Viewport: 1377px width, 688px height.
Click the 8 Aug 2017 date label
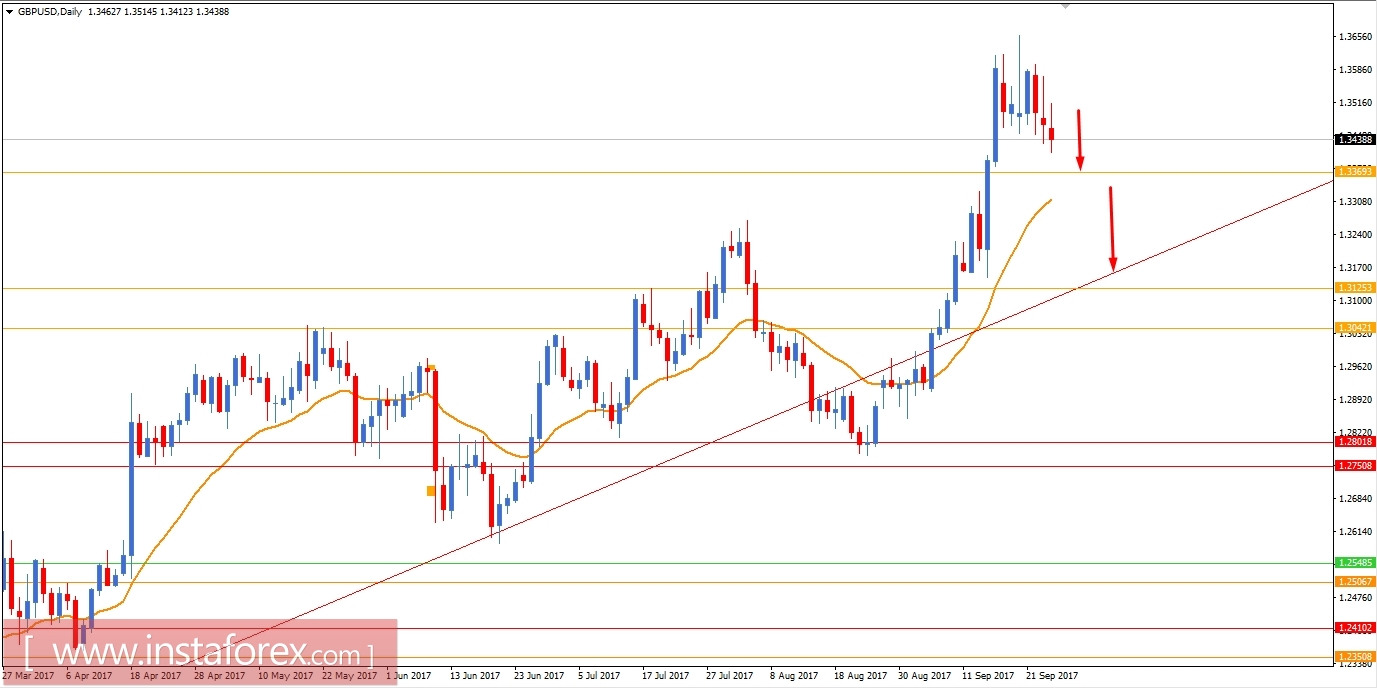pyautogui.click(x=795, y=676)
